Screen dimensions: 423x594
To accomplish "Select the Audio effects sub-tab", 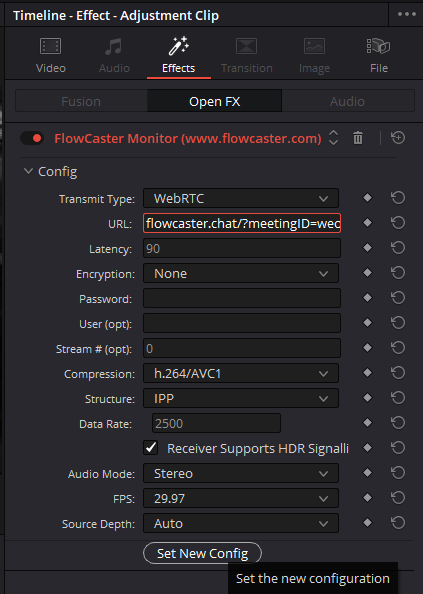I will pos(347,101).
